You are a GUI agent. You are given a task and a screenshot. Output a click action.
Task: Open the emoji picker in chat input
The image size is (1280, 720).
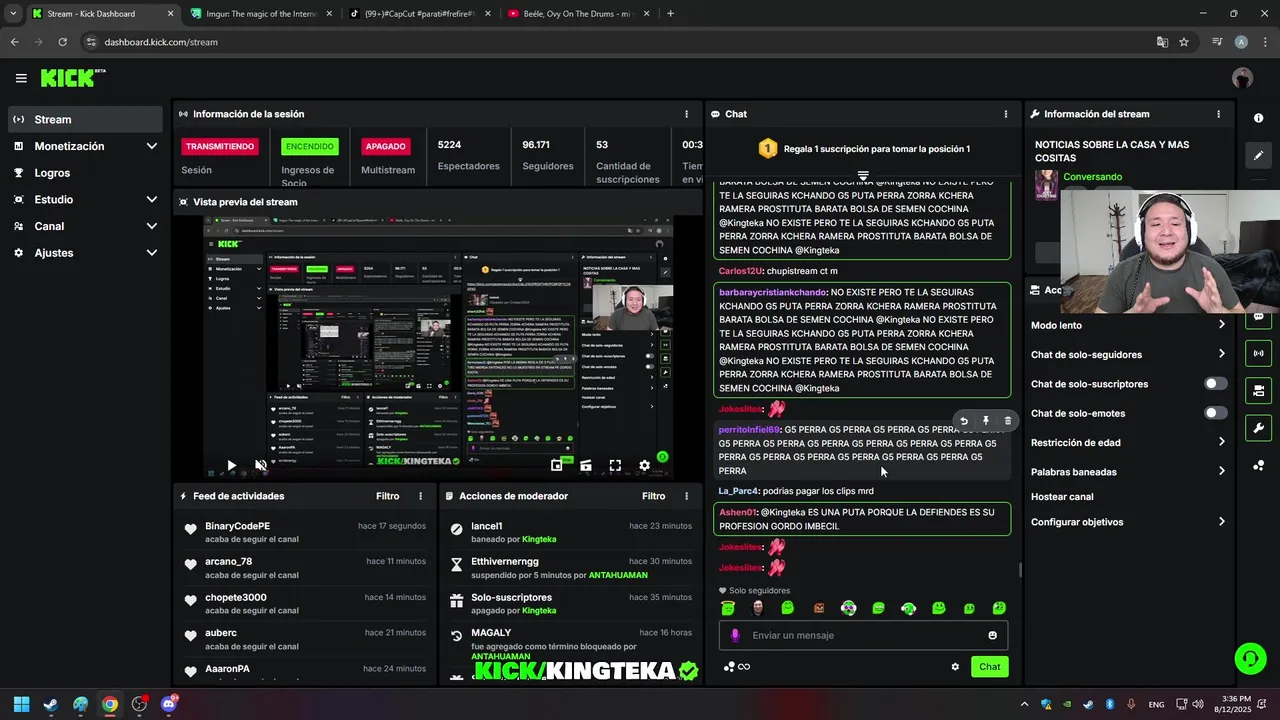[x=992, y=635]
